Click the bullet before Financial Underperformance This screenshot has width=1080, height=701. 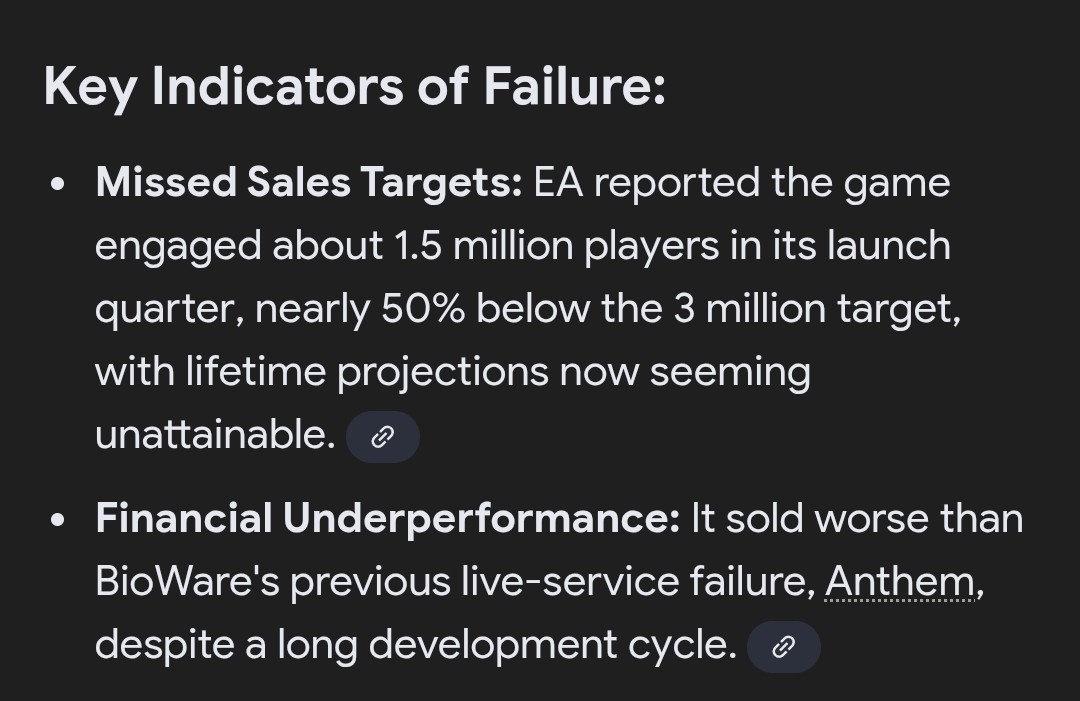coord(62,521)
